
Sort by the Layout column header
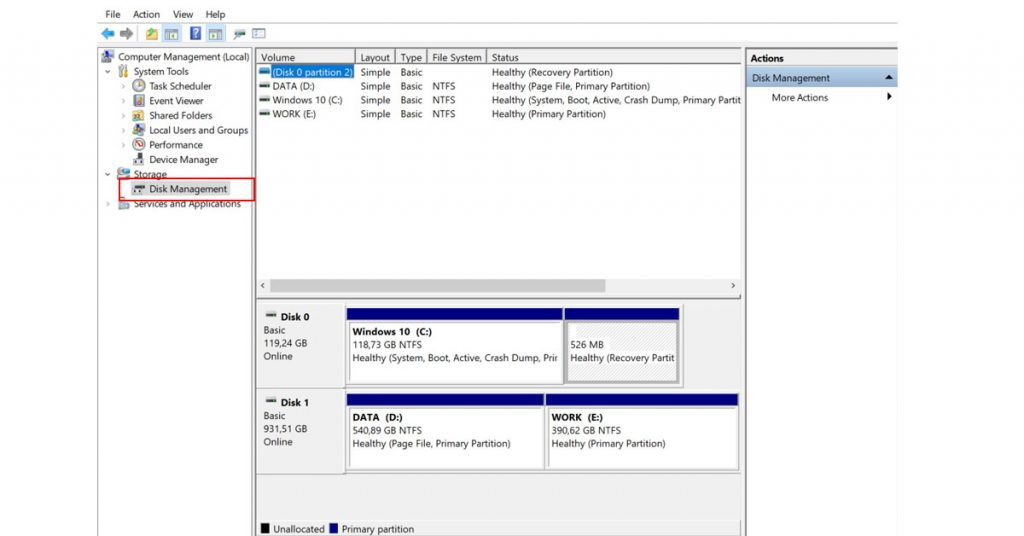click(375, 57)
